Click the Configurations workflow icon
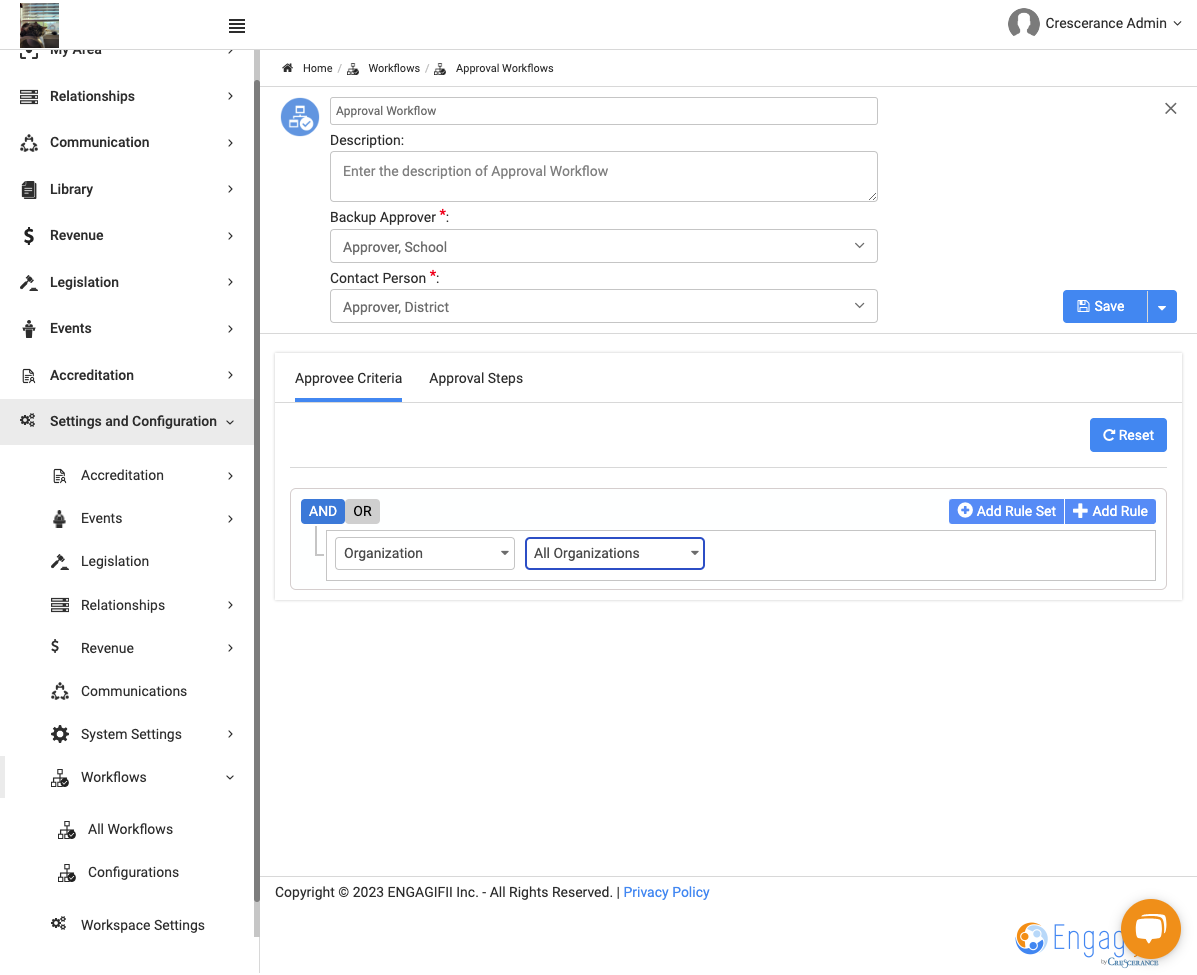1197x975 pixels. click(x=66, y=873)
